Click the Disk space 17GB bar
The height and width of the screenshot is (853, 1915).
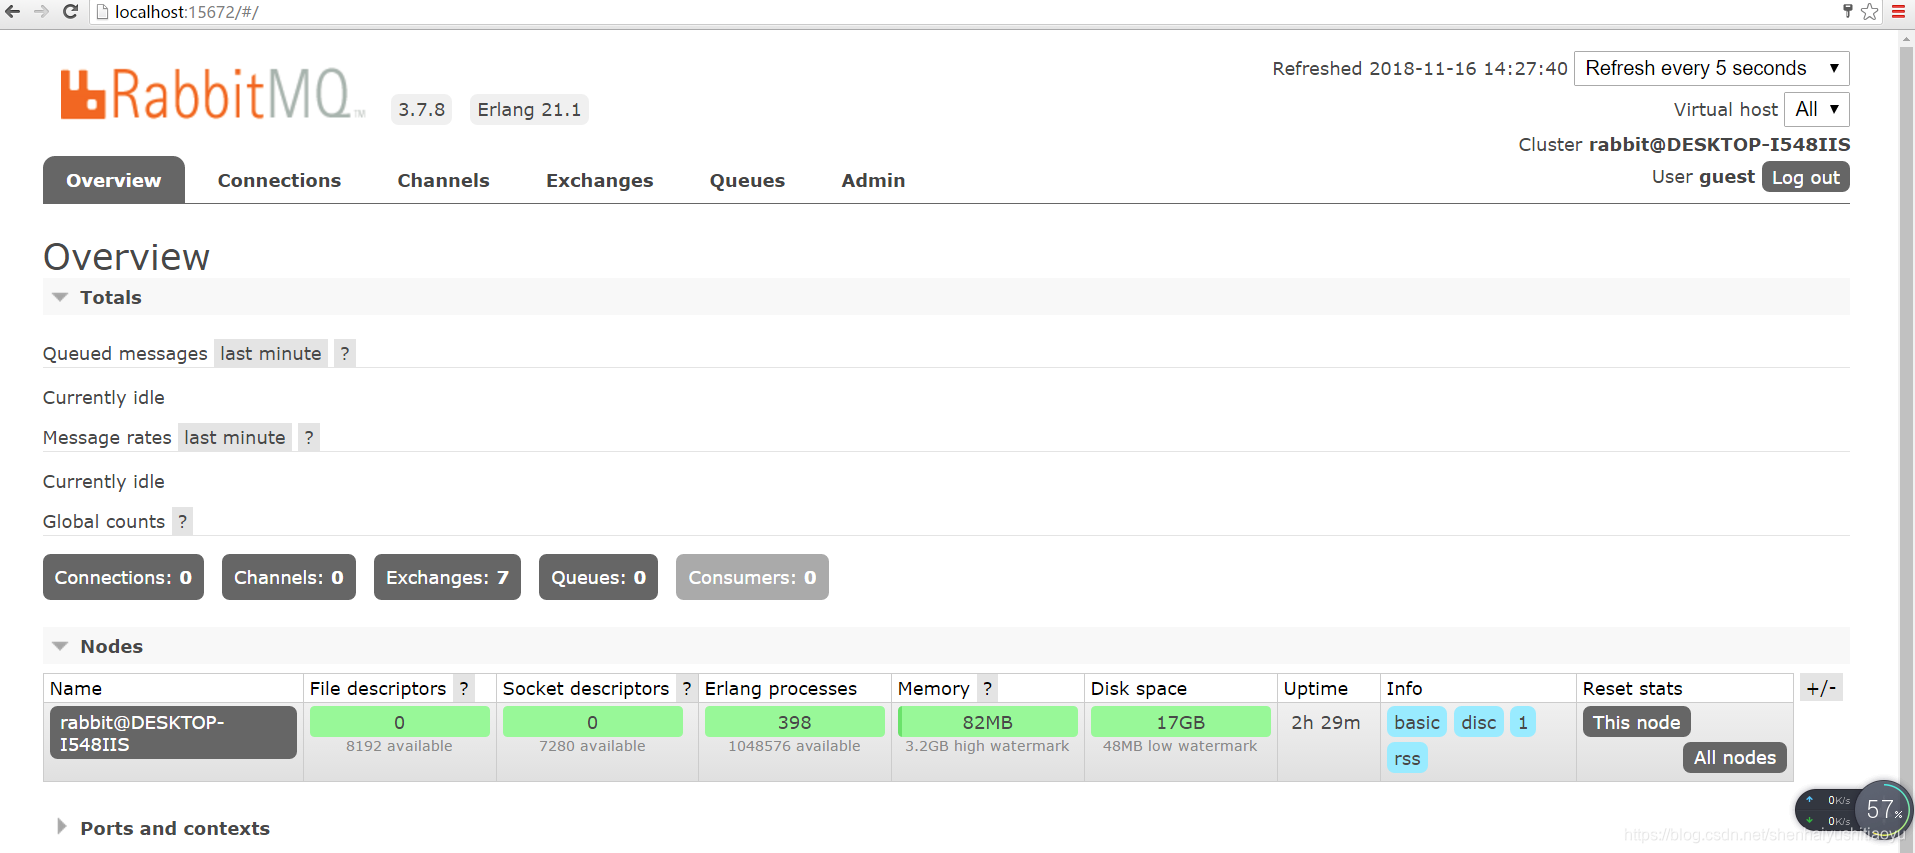1180,722
